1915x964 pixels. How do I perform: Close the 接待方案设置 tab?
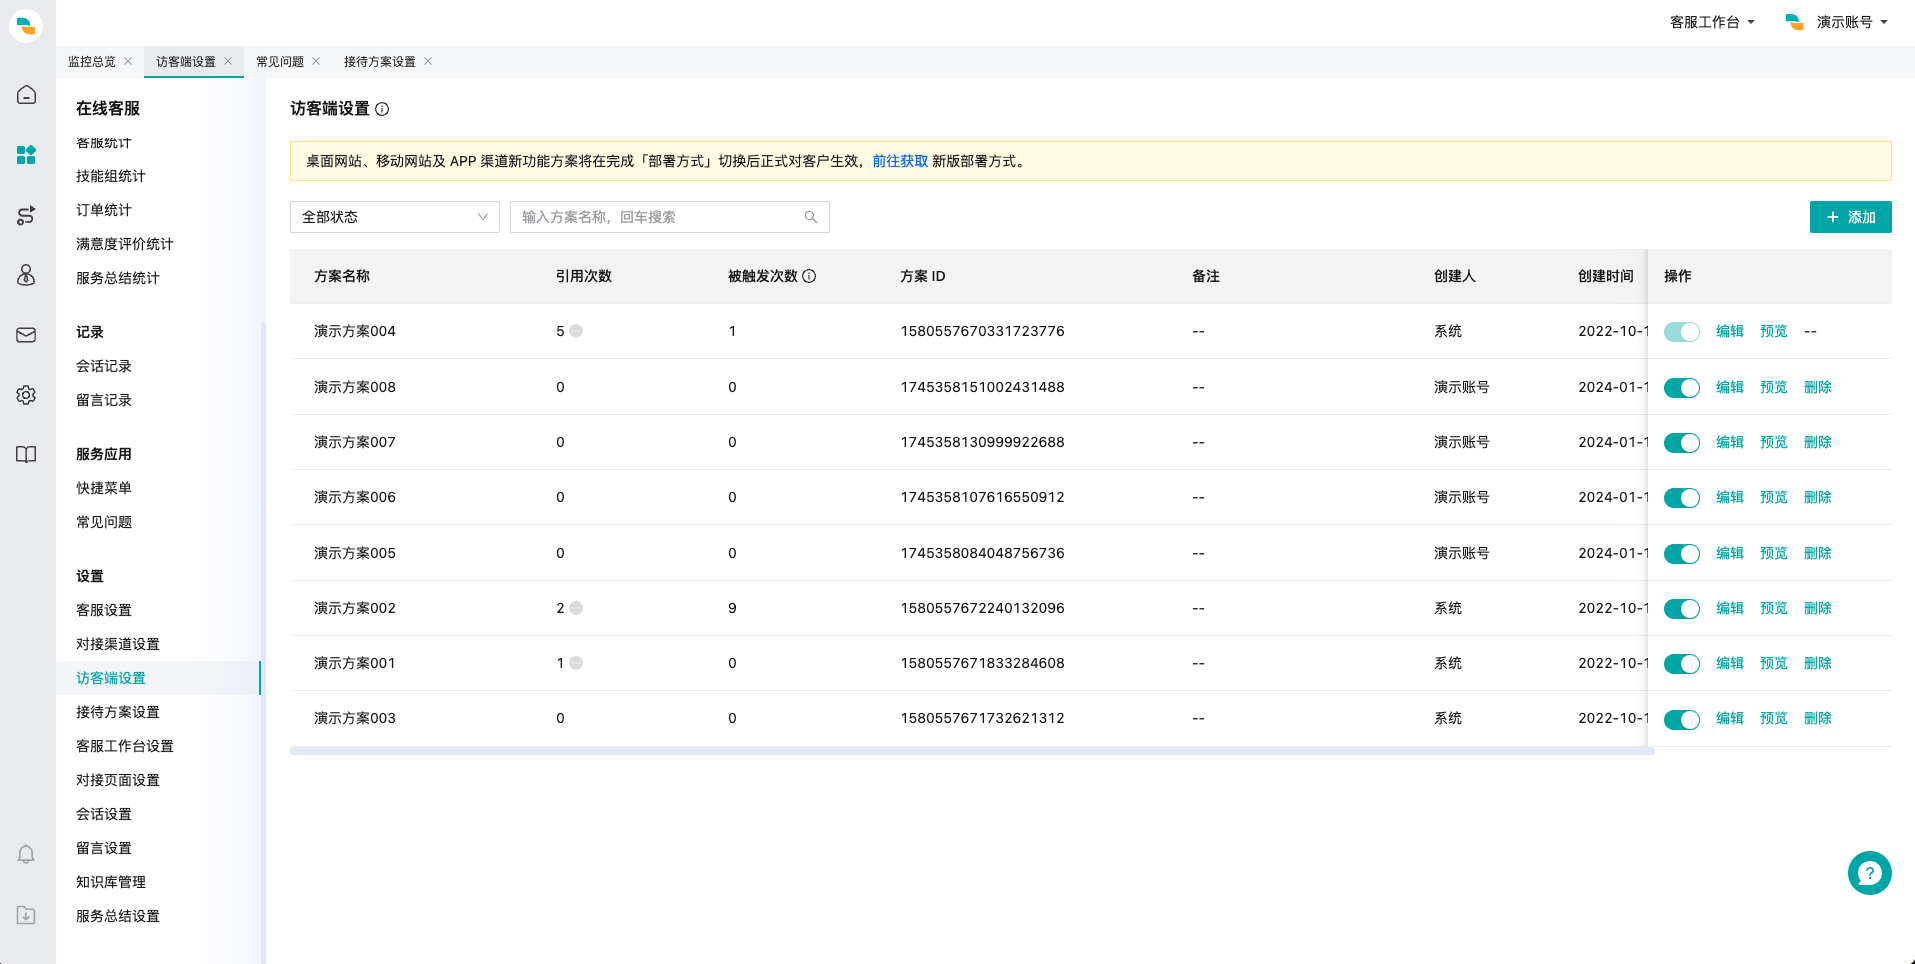tap(428, 61)
